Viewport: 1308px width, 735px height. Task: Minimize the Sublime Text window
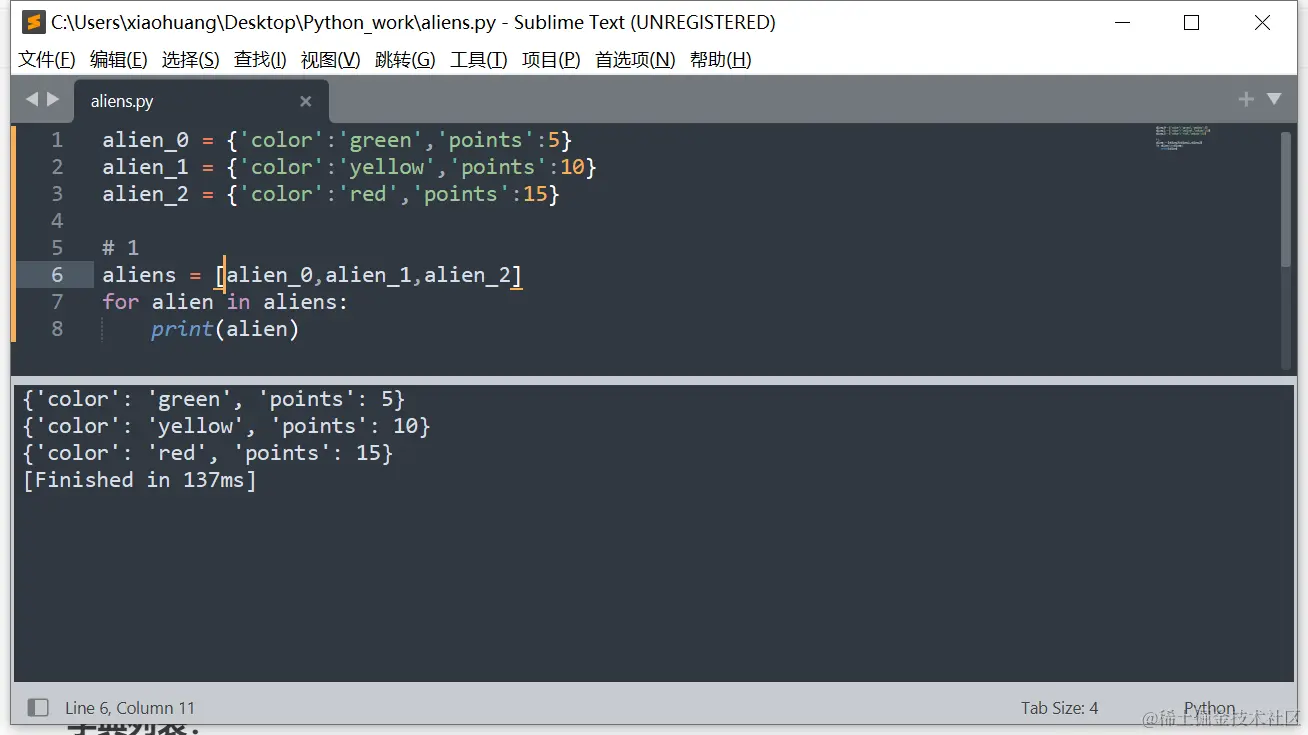[x=1121, y=23]
